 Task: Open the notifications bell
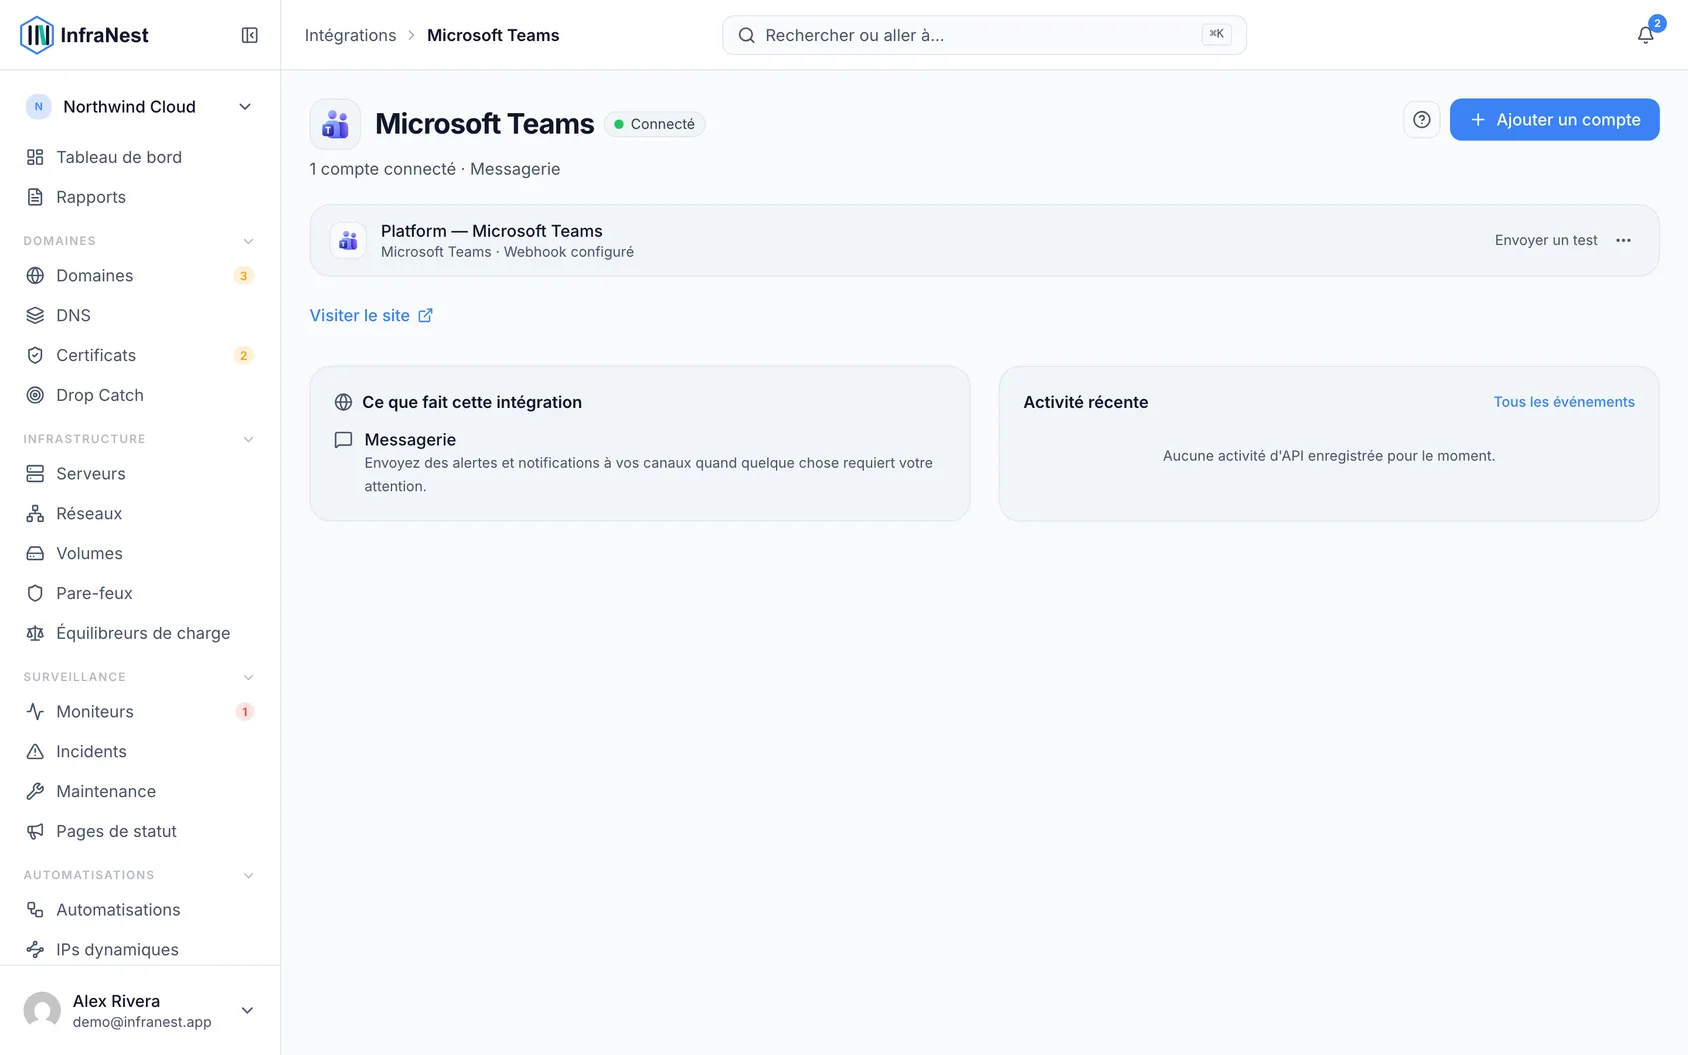1645,35
